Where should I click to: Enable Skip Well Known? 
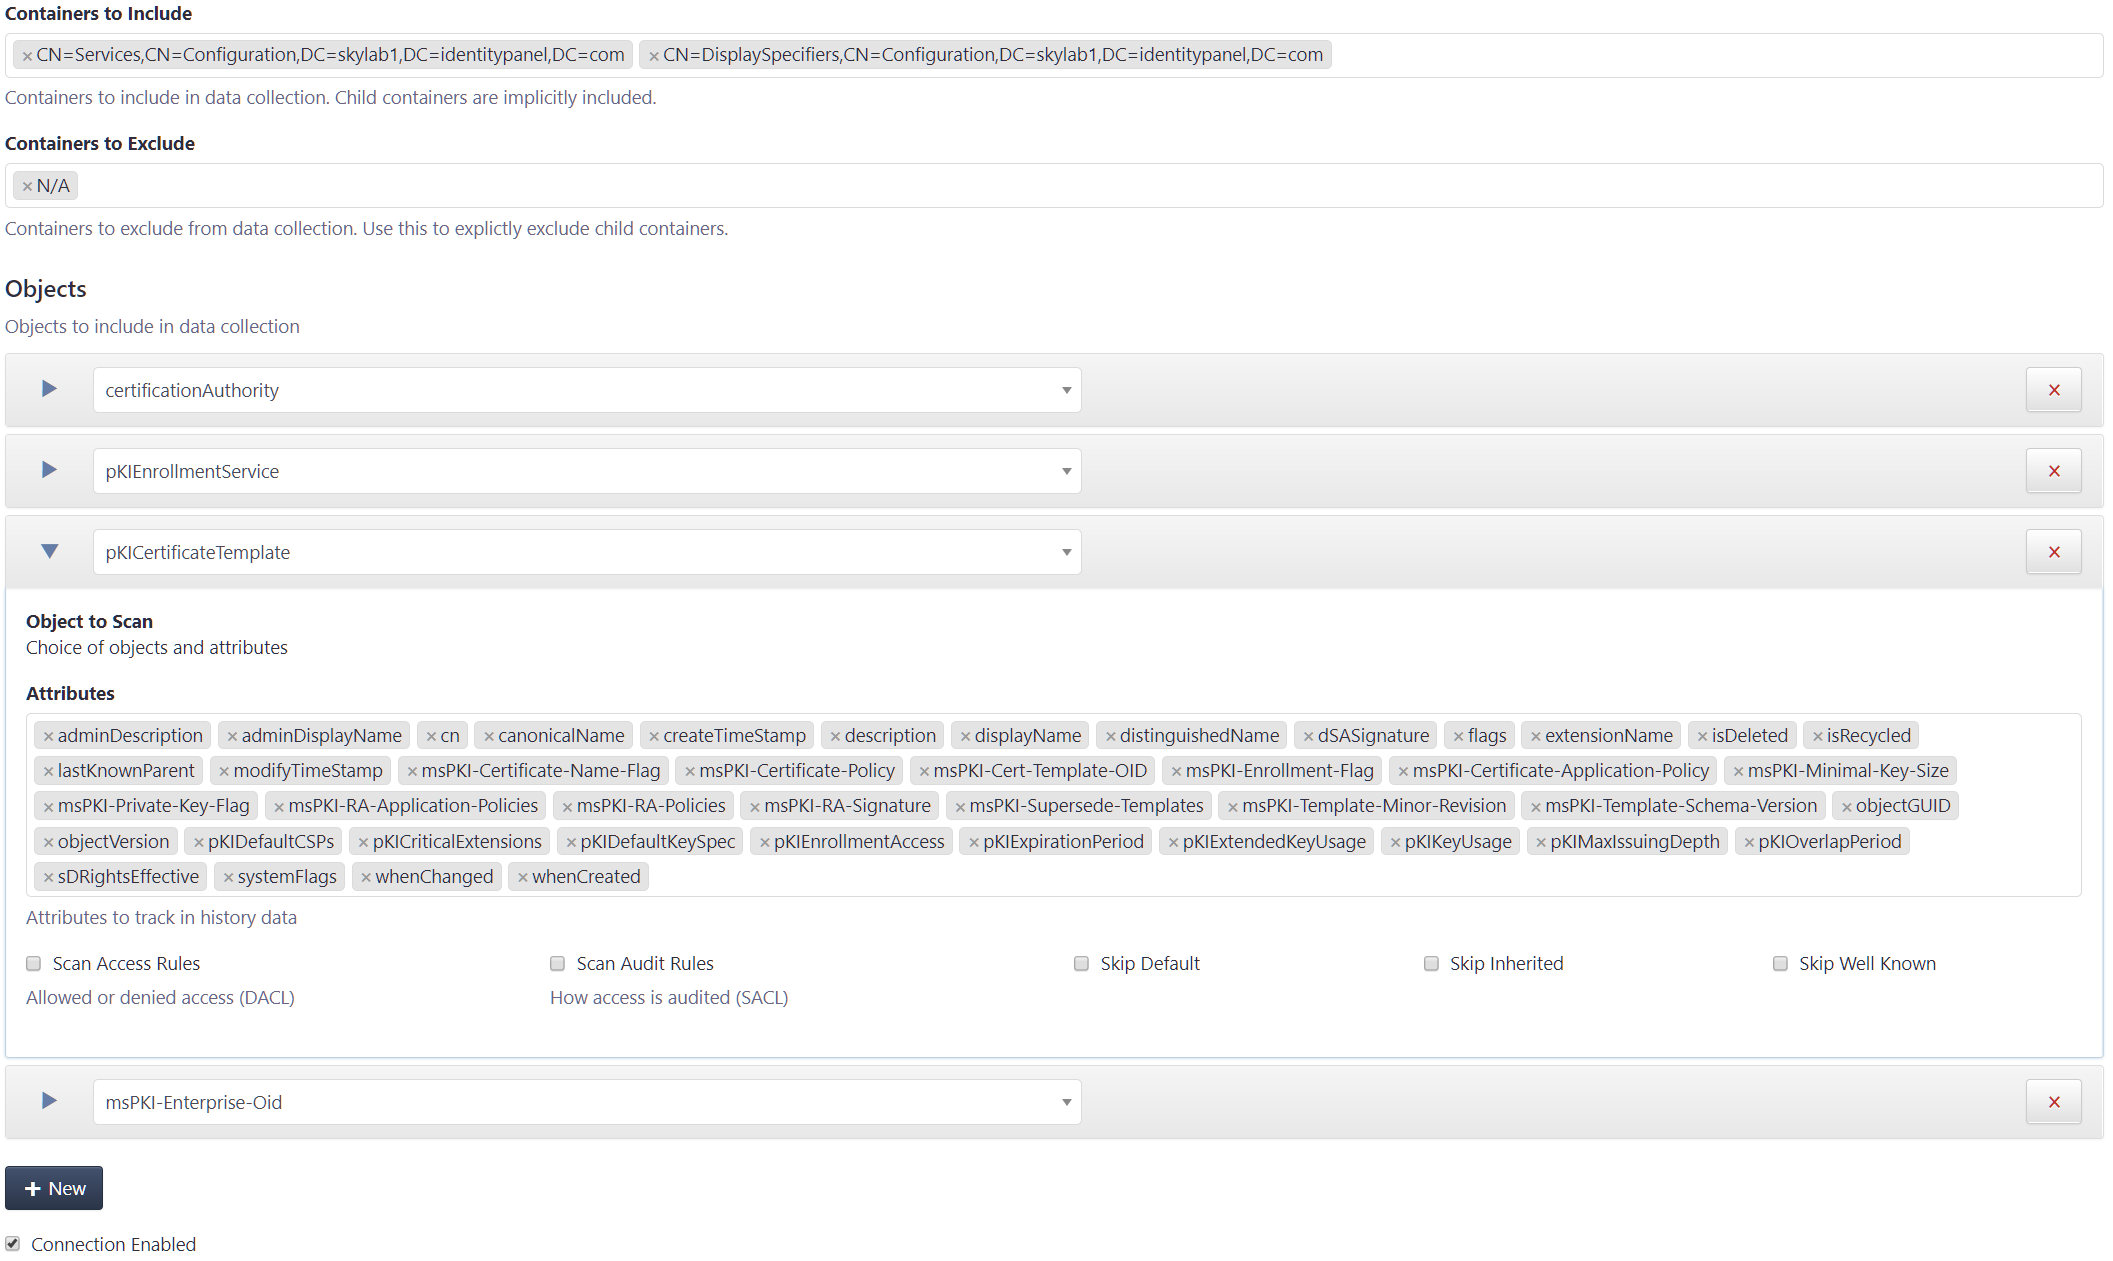(x=1779, y=963)
